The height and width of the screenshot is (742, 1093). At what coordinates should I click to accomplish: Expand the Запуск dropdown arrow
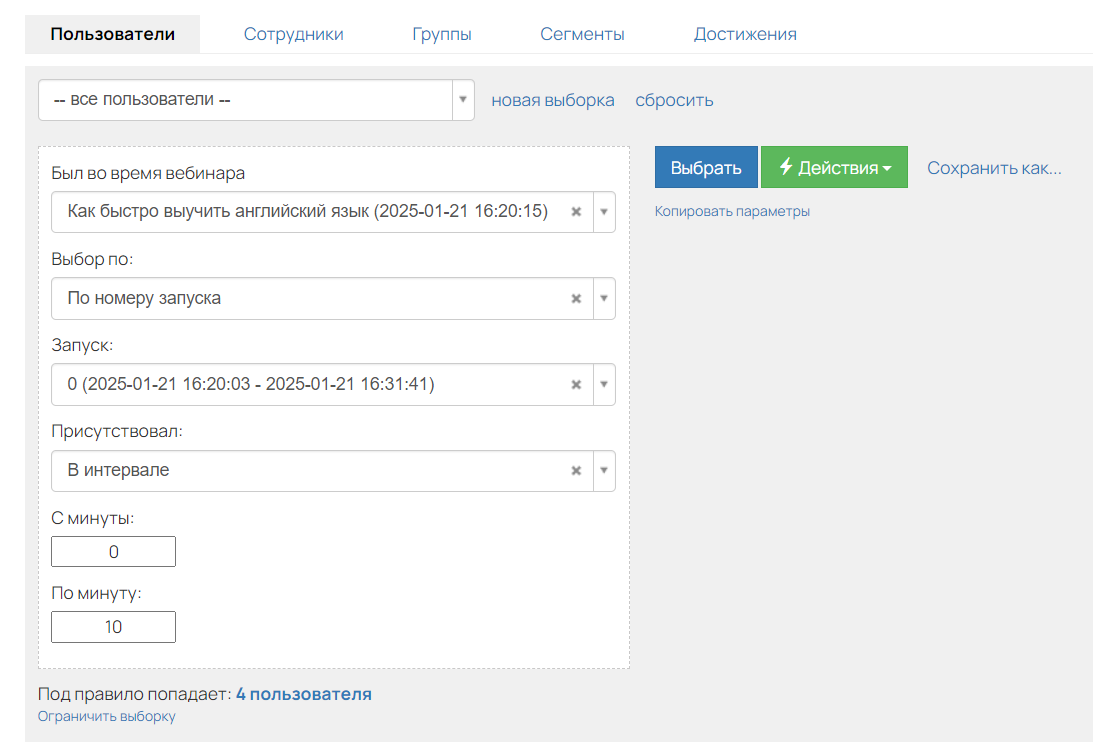(x=604, y=384)
